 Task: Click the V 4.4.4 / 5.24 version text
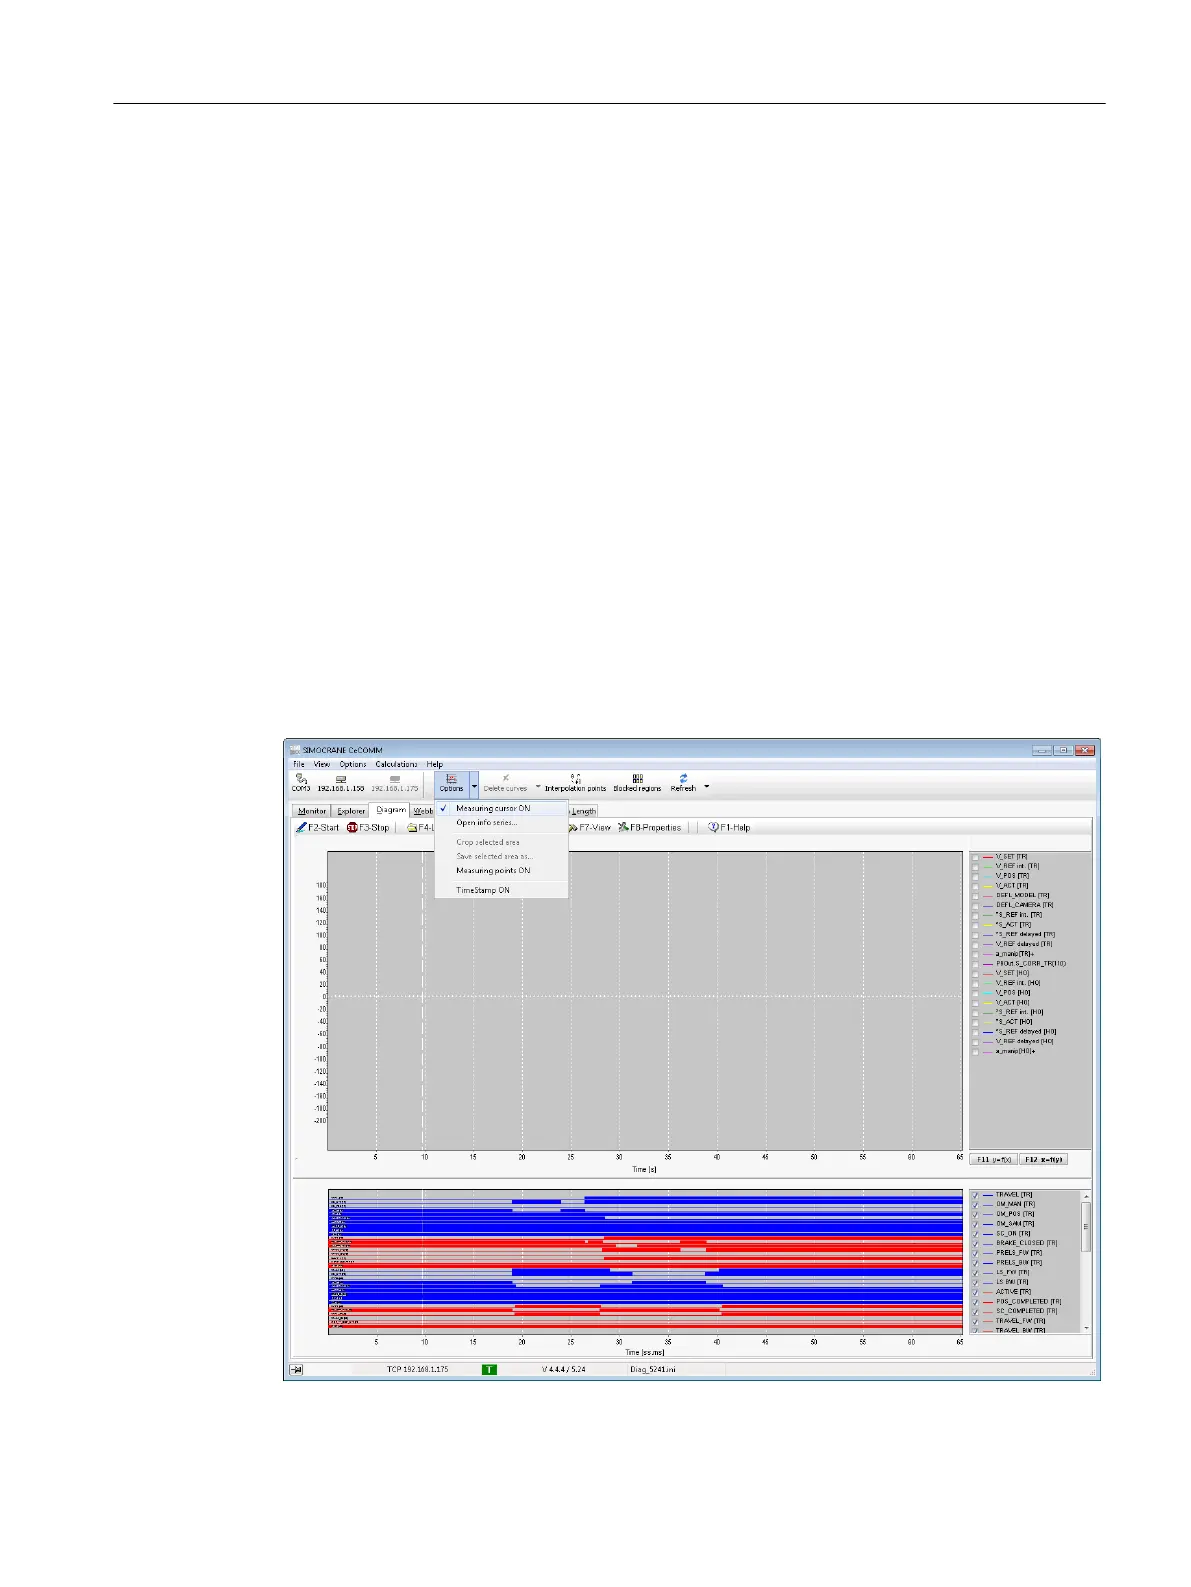point(564,1369)
